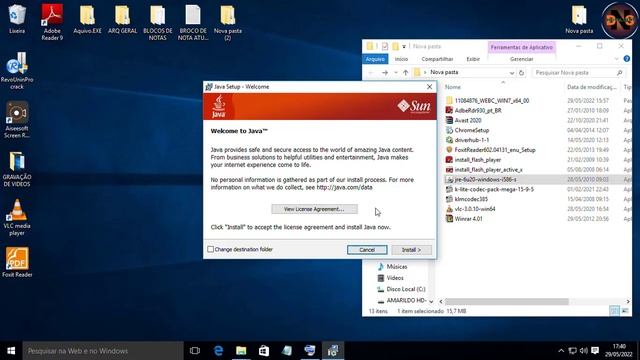The image size is (640, 360).
Task: Click View License Agreement button
Action: (x=314, y=209)
